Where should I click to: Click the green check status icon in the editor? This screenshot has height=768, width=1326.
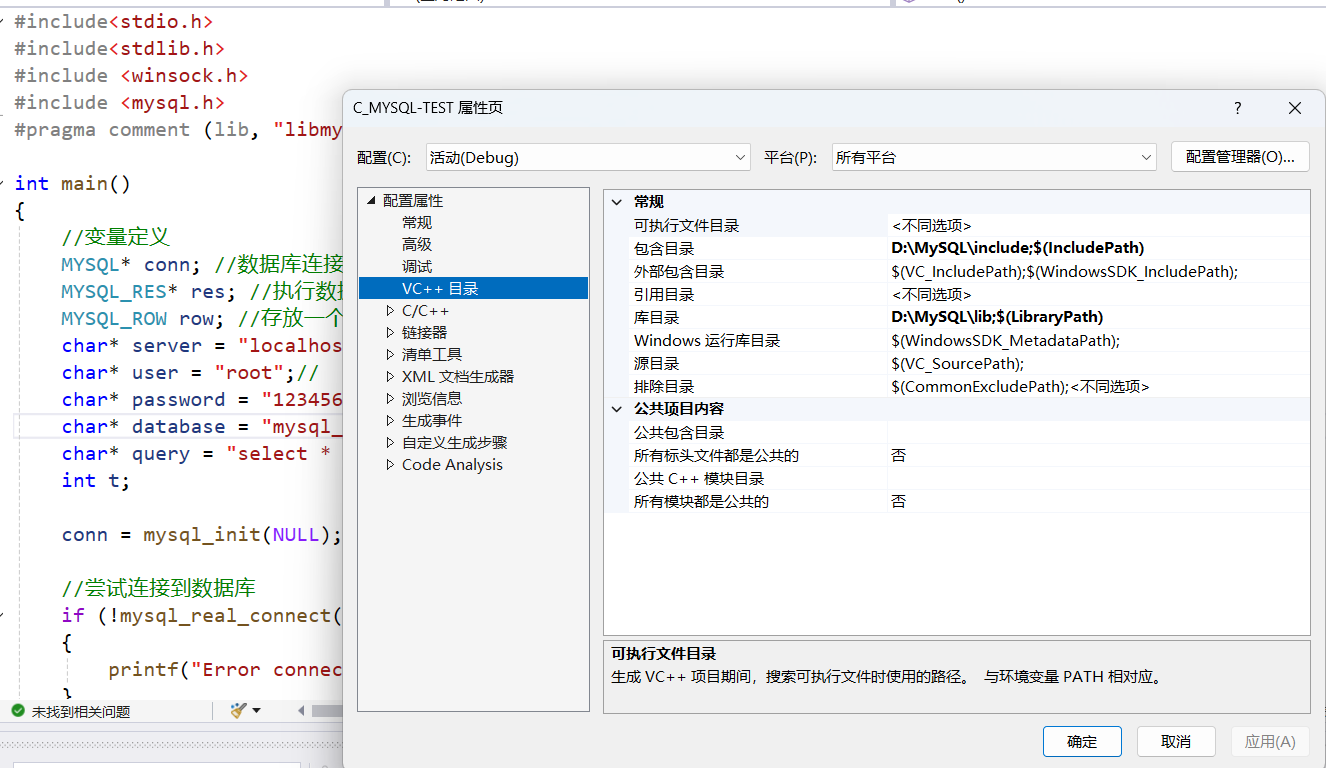(17, 711)
